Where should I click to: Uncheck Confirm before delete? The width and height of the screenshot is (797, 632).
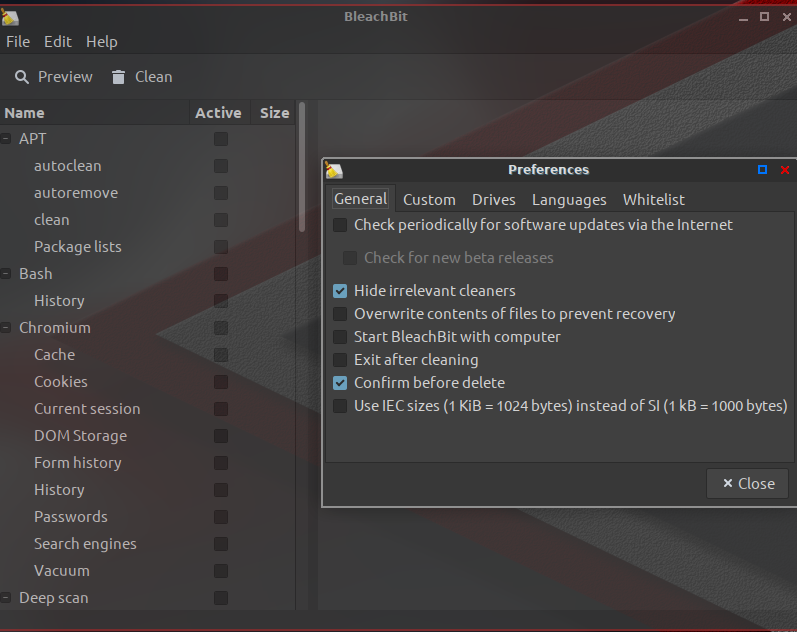[x=340, y=383]
